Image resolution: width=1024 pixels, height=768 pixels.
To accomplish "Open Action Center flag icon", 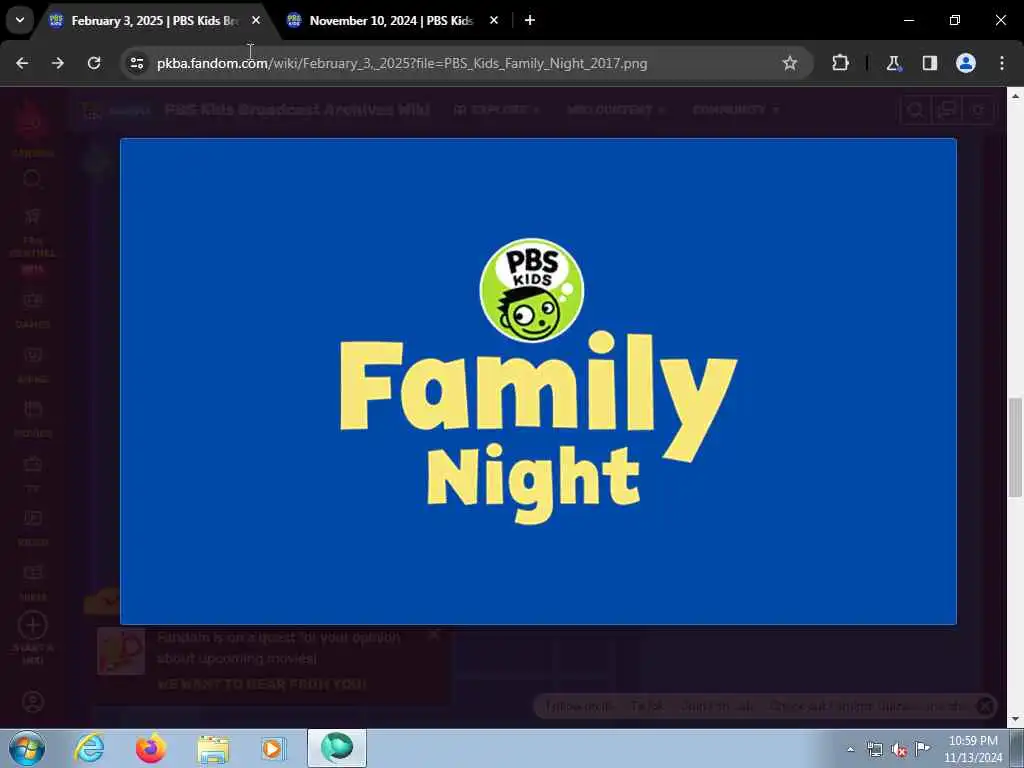I will tap(923, 748).
